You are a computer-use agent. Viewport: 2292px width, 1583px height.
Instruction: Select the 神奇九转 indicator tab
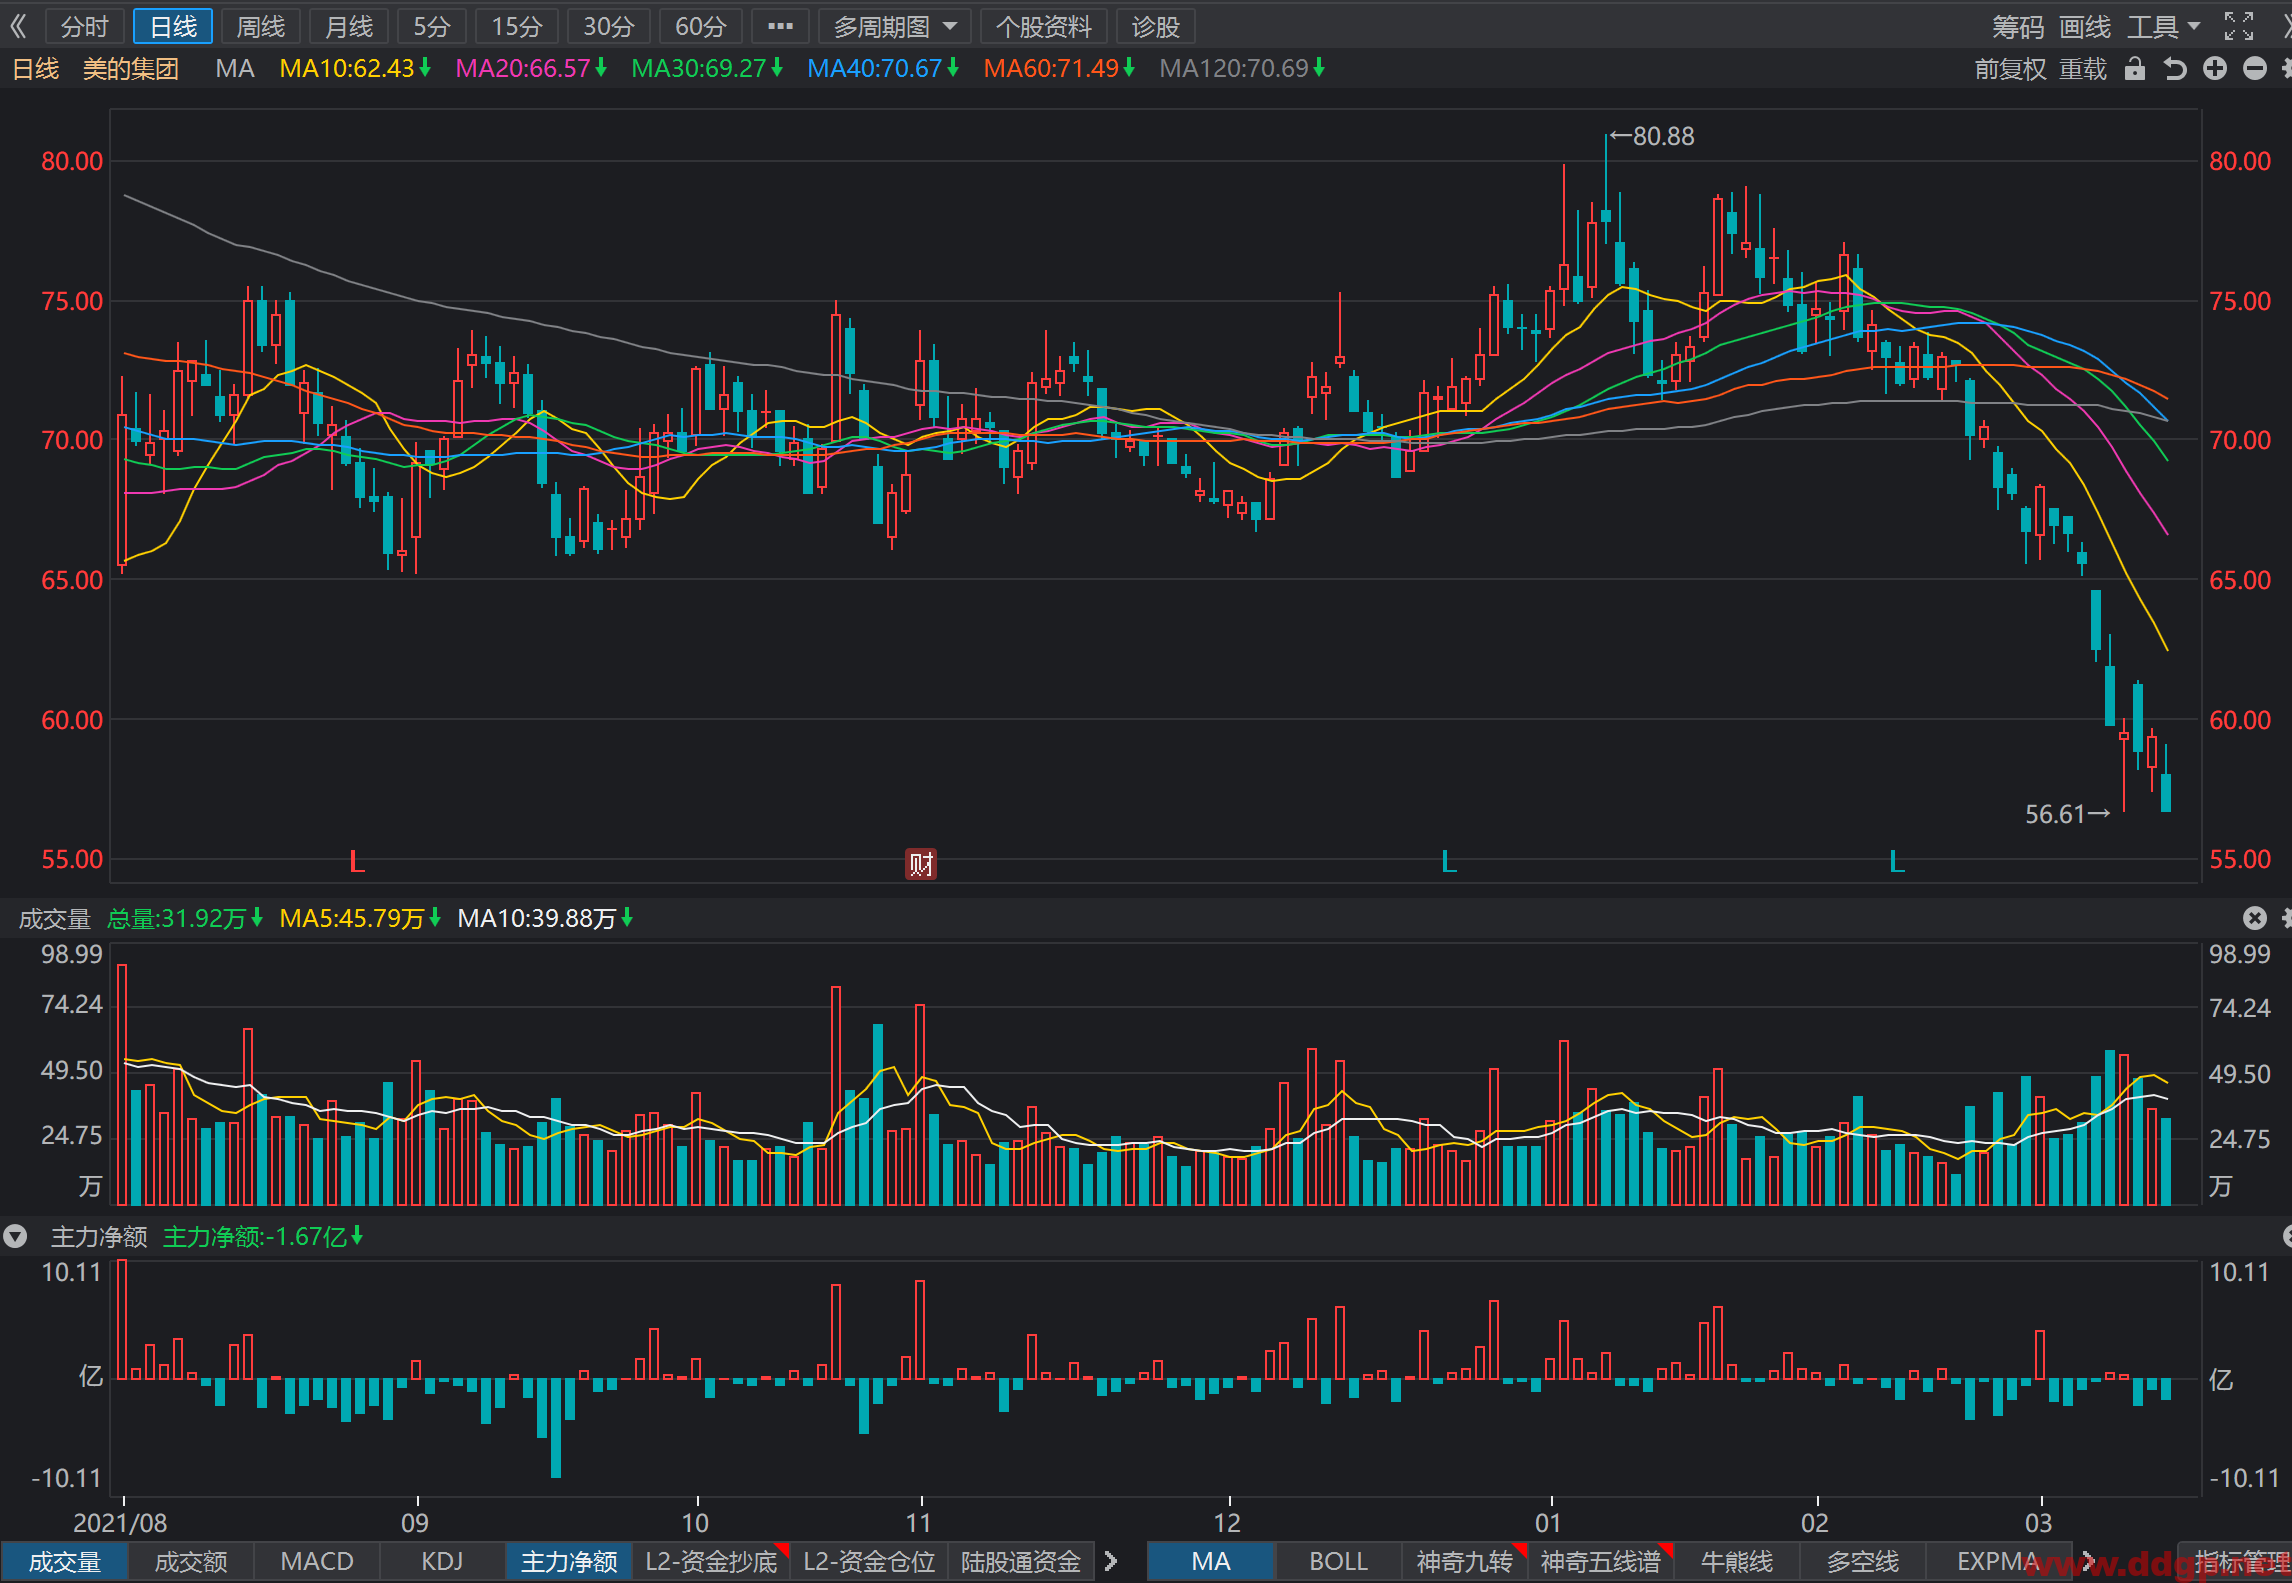click(x=1465, y=1562)
